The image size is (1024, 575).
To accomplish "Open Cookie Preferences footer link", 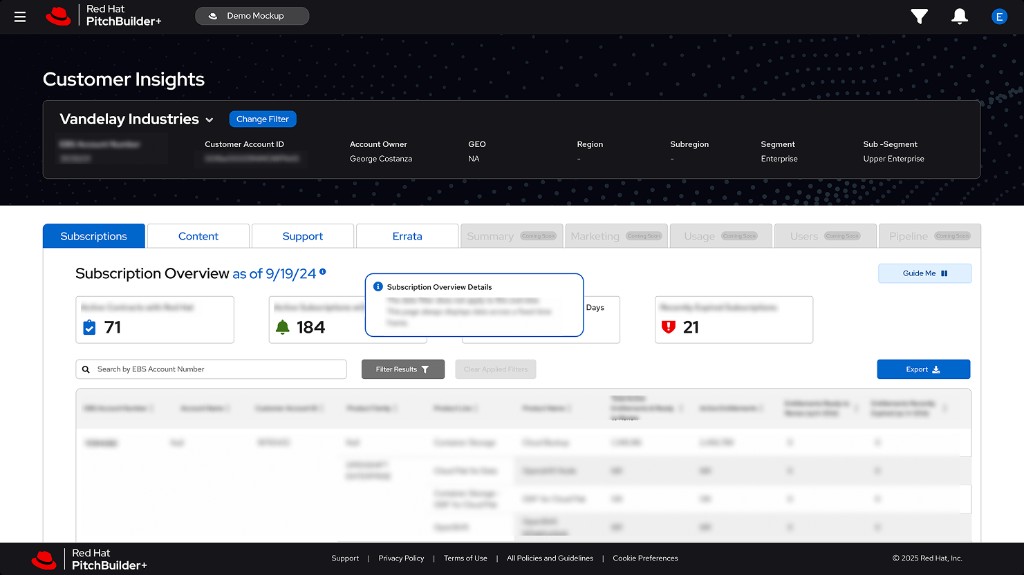I will (645, 558).
